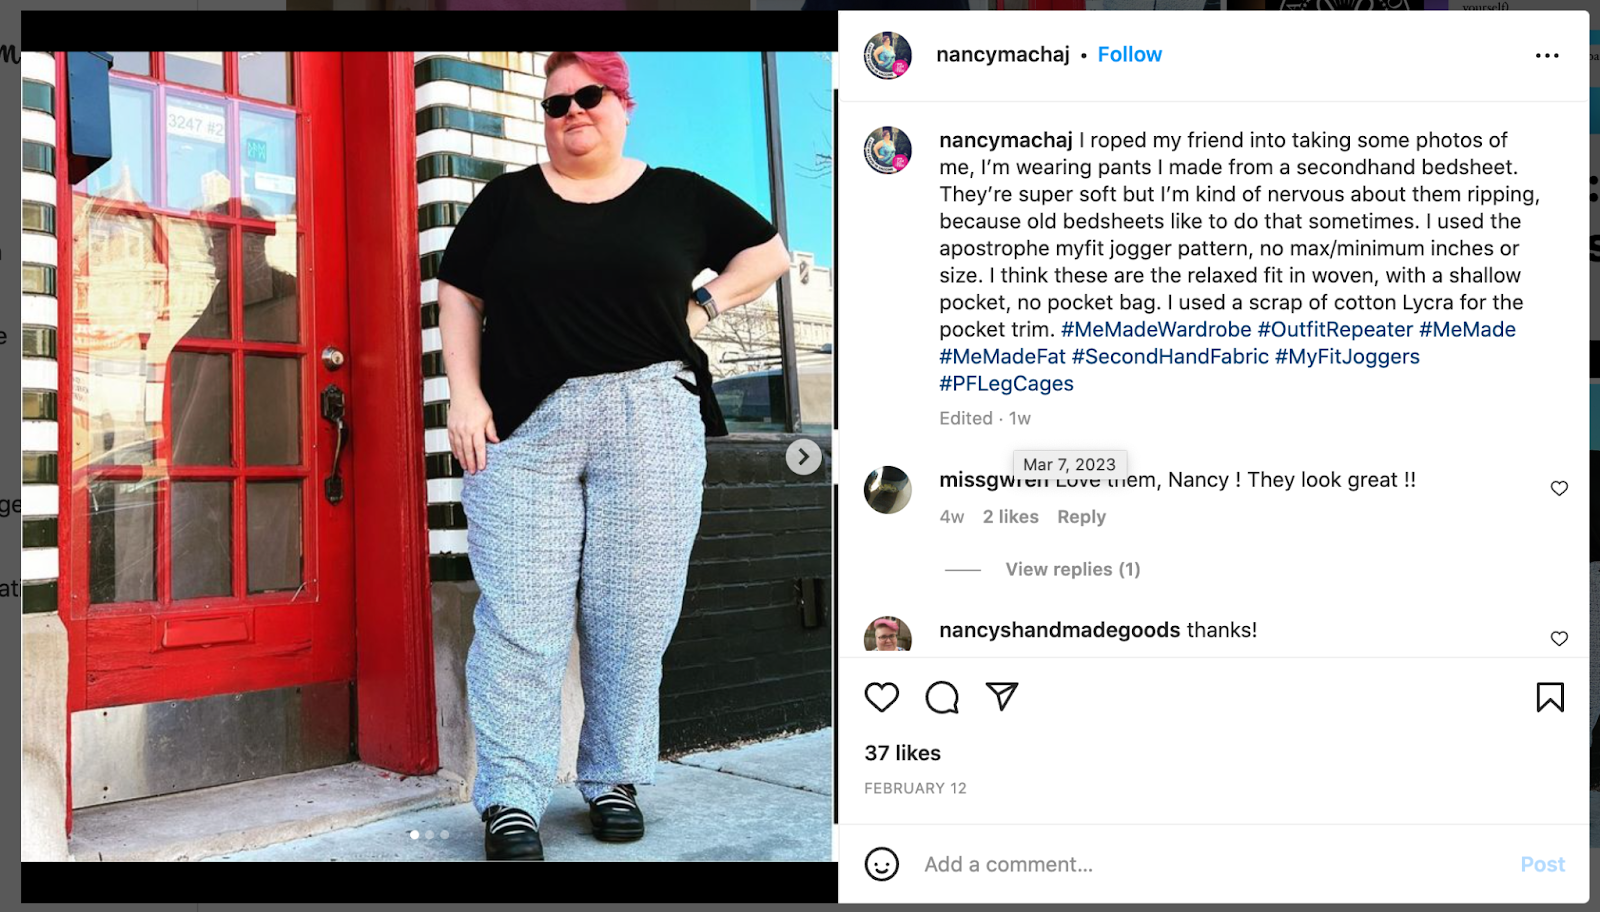This screenshot has height=912, width=1600.
Task: Open comments with the speech bubble icon
Action: [942, 697]
